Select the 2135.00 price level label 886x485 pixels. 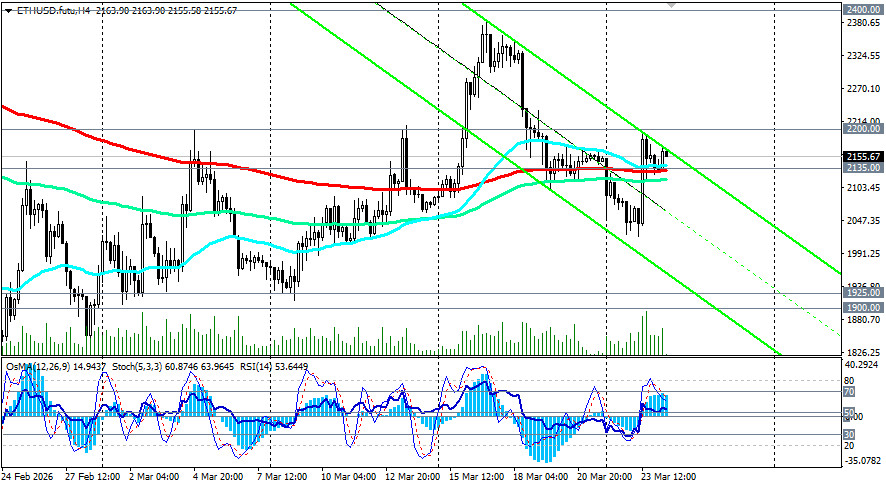862,168
